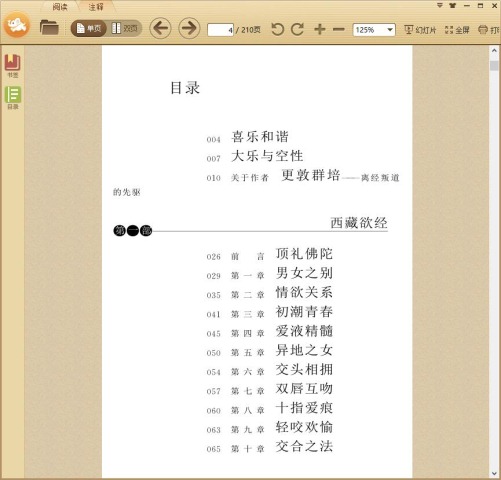Rotate page counterclockwise
The width and height of the screenshot is (501, 480).
click(x=277, y=29)
